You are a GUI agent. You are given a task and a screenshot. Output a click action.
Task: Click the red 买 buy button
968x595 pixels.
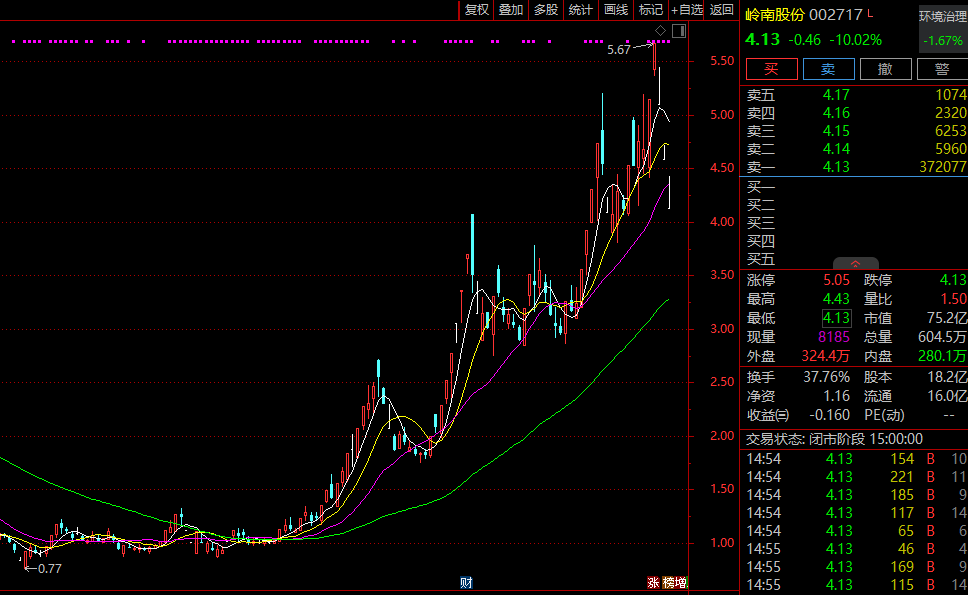point(771,69)
